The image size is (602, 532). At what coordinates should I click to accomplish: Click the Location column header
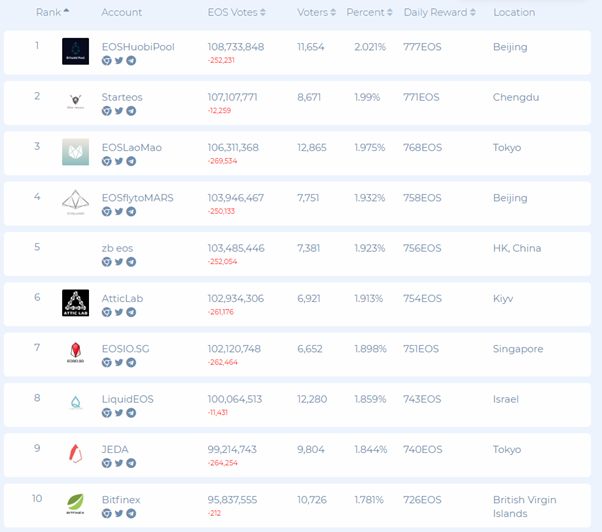(514, 12)
